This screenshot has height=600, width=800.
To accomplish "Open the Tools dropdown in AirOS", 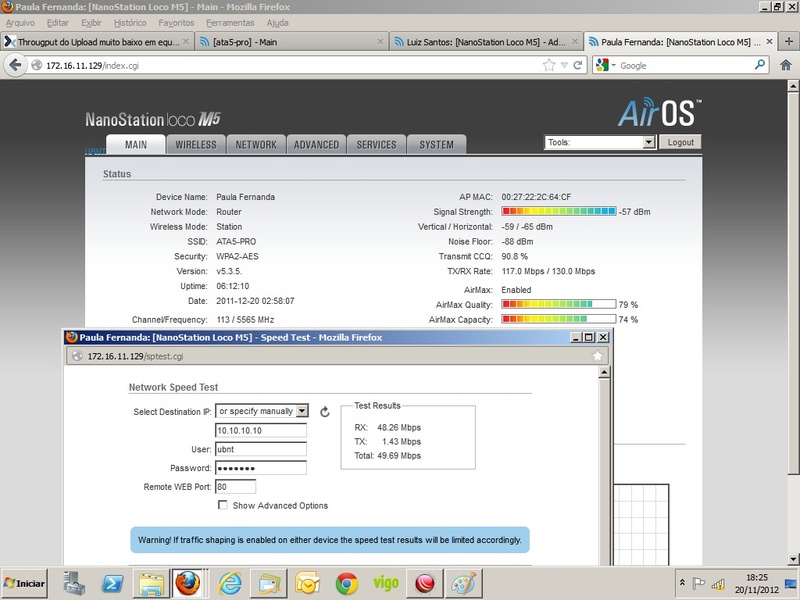I will point(599,142).
